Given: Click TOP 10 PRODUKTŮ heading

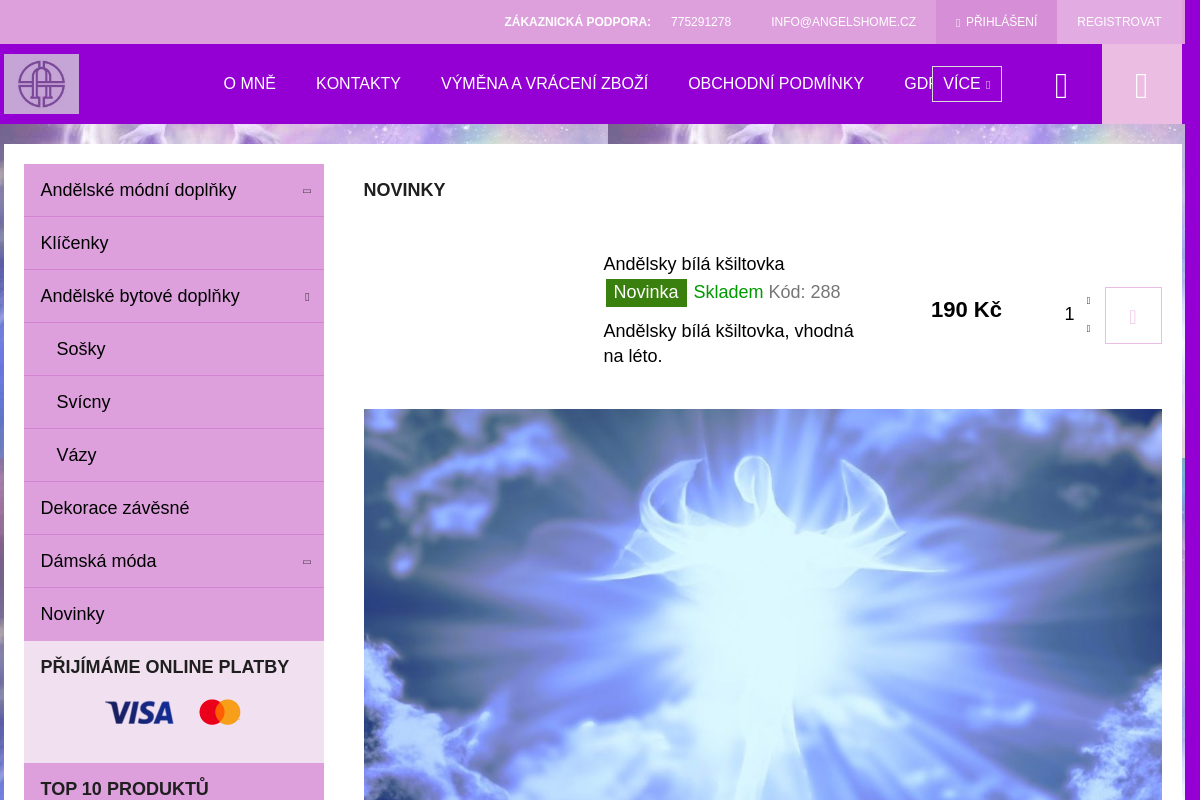Looking at the screenshot, I should pyautogui.click(x=125, y=788).
